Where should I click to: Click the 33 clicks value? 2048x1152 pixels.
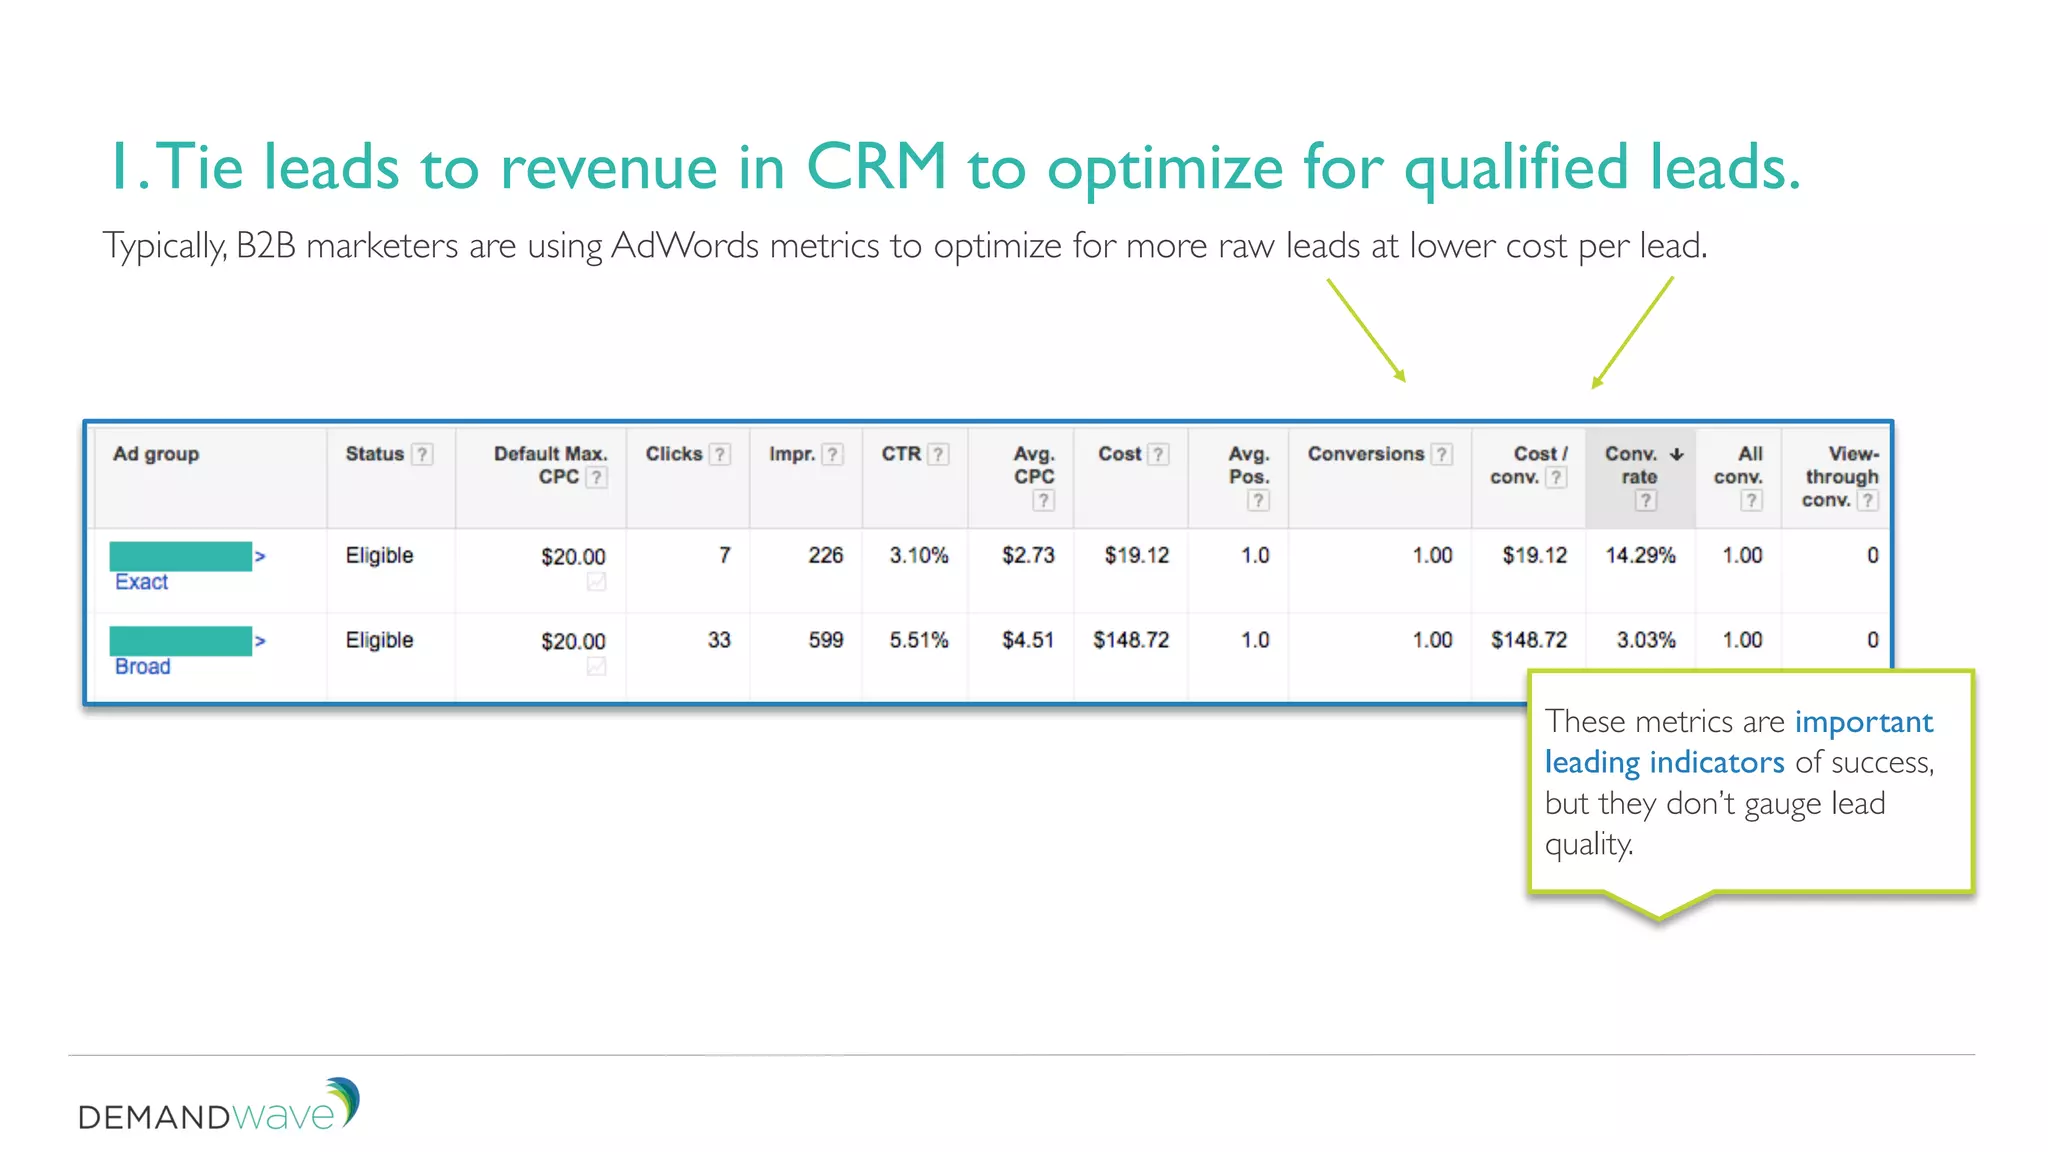point(719,641)
